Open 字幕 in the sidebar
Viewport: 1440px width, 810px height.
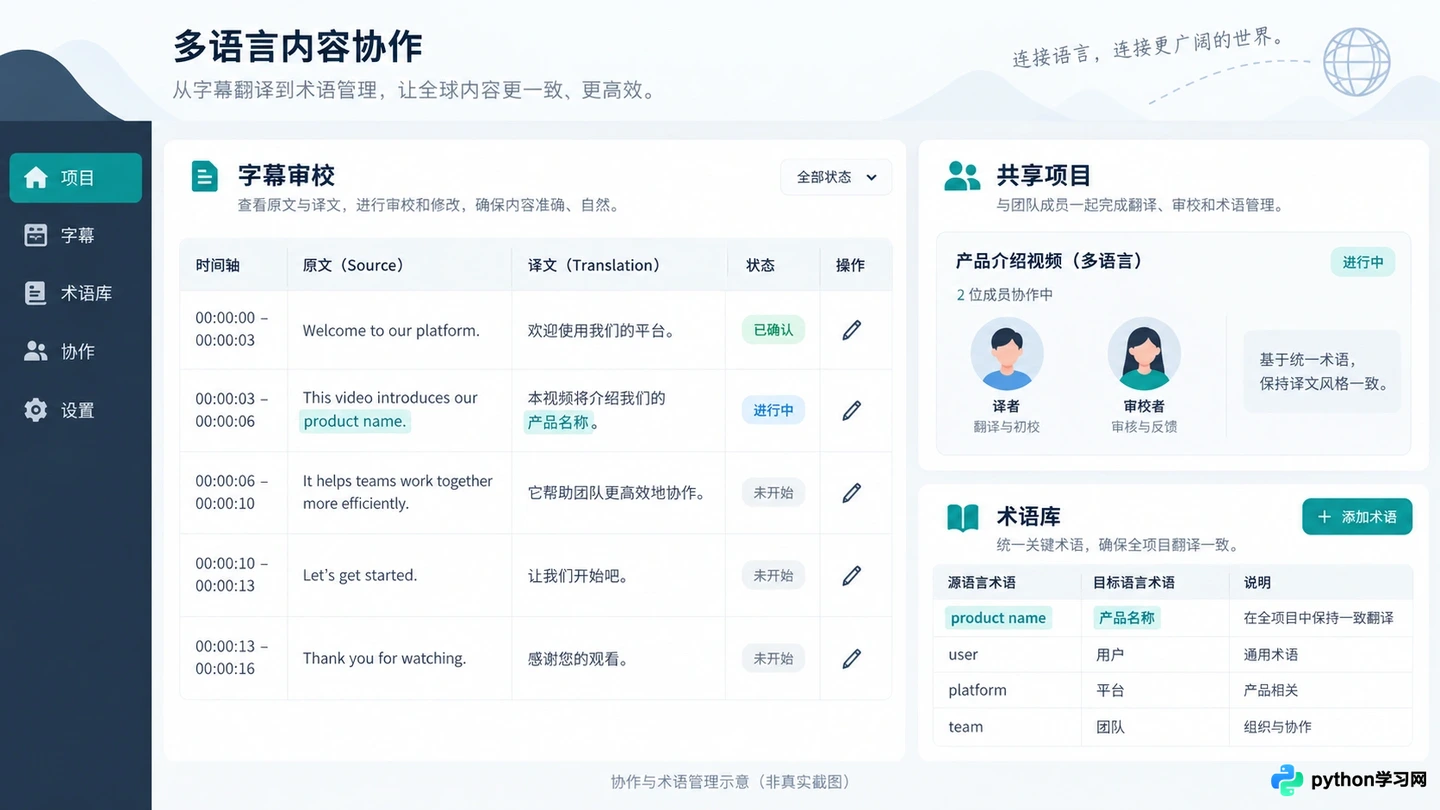[76, 236]
